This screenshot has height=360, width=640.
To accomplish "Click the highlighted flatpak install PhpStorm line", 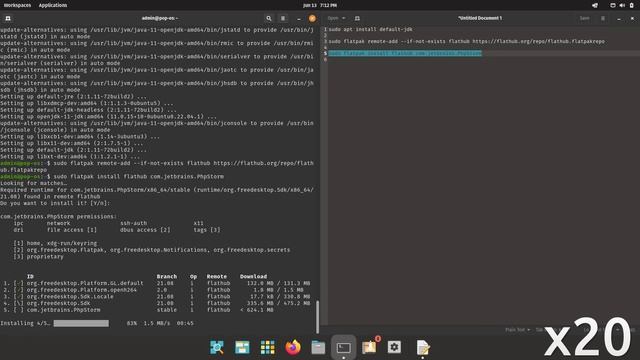I will (405, 53).
